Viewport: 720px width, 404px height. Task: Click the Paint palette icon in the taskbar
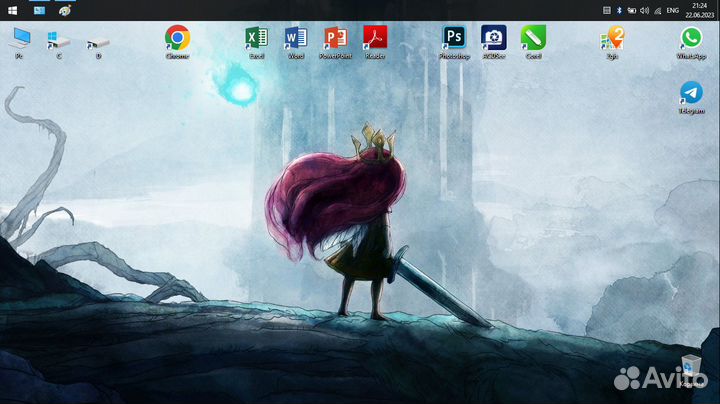(x=65, y=10)
